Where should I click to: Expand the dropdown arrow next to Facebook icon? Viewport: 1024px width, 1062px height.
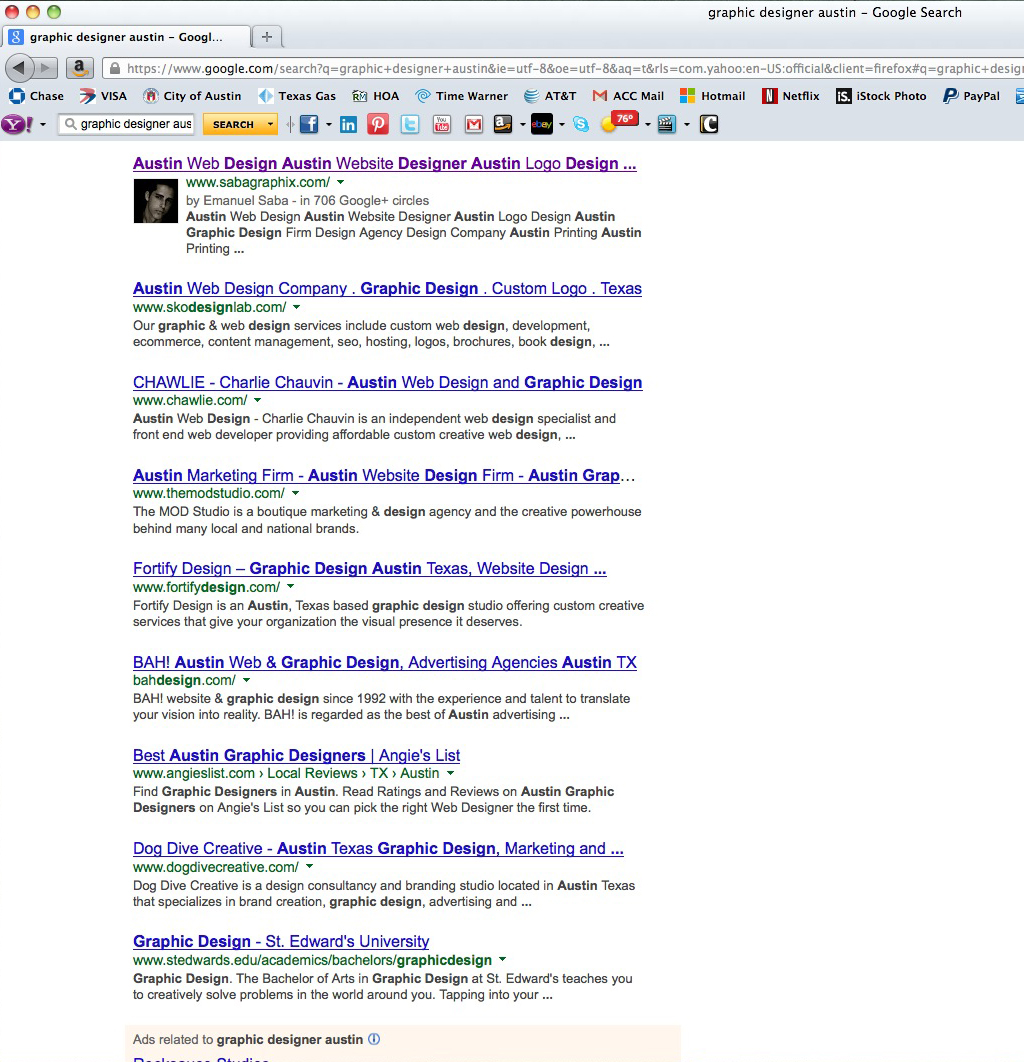pyautogui.click(x=329, y=125)
